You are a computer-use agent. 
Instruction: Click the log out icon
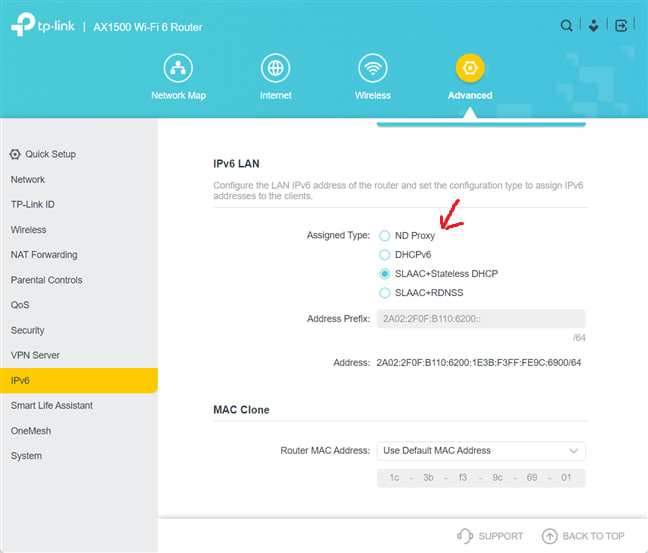(622, 26)
